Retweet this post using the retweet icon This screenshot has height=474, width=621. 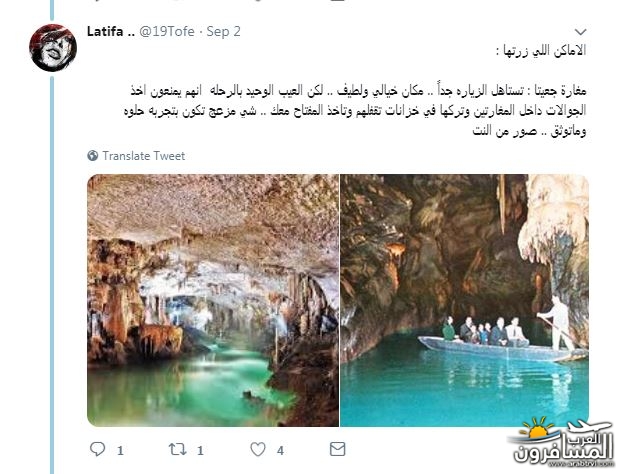pos(177,449)
